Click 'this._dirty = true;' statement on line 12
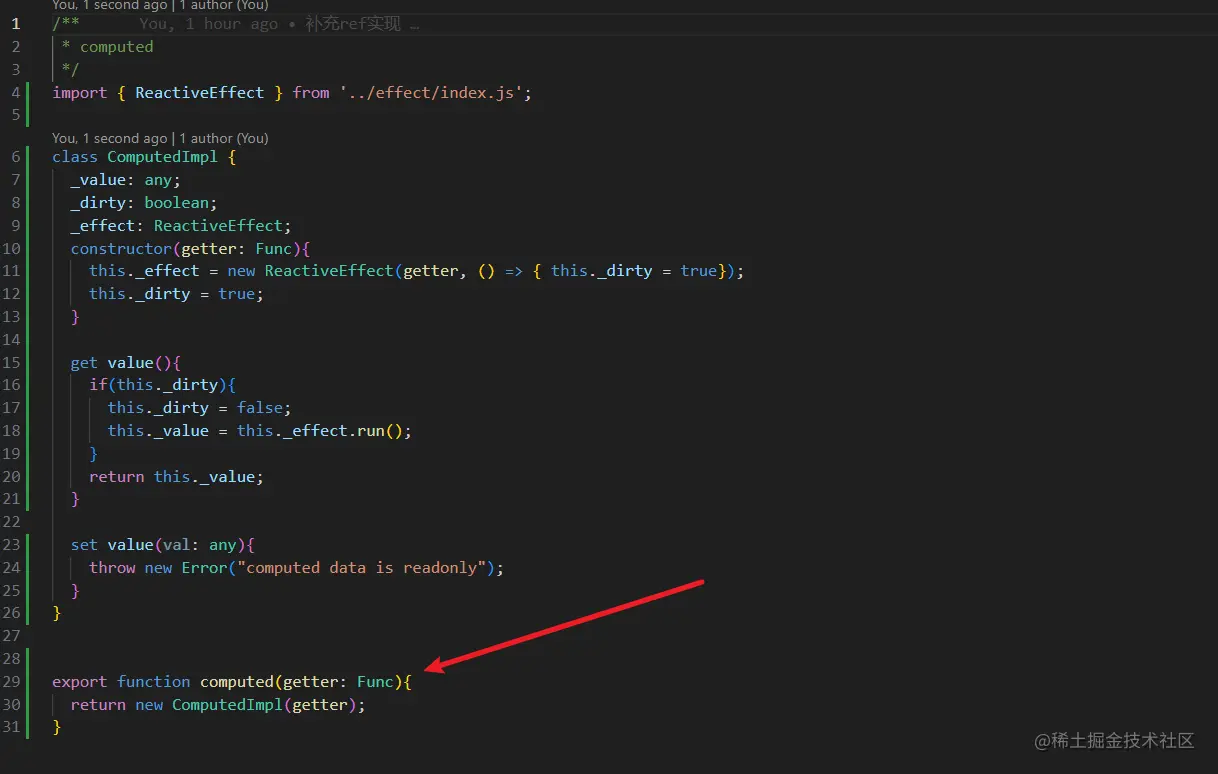 click(176, 294)
